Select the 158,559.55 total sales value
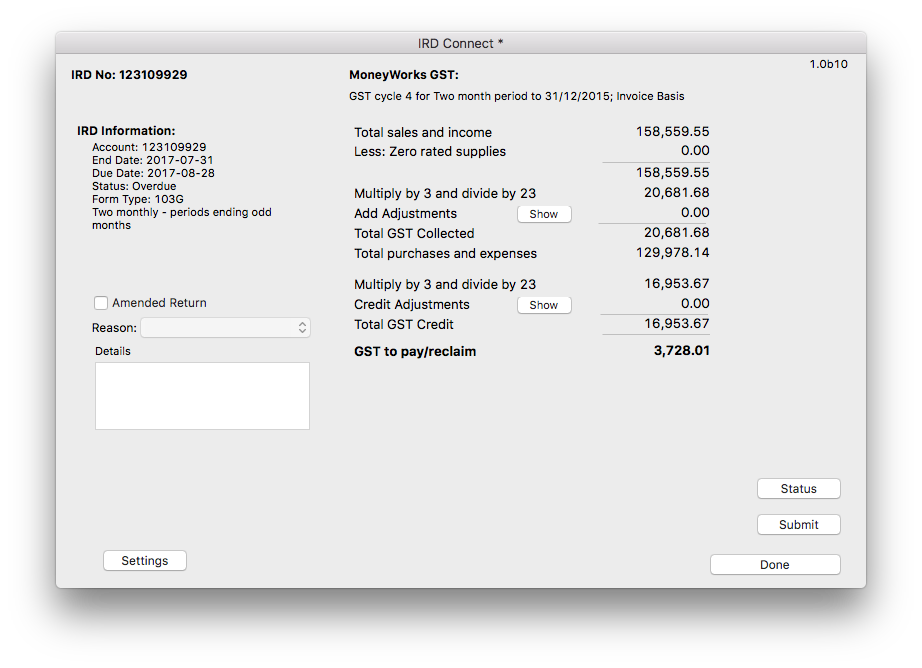922x668 pixels. tap(673, 131)
